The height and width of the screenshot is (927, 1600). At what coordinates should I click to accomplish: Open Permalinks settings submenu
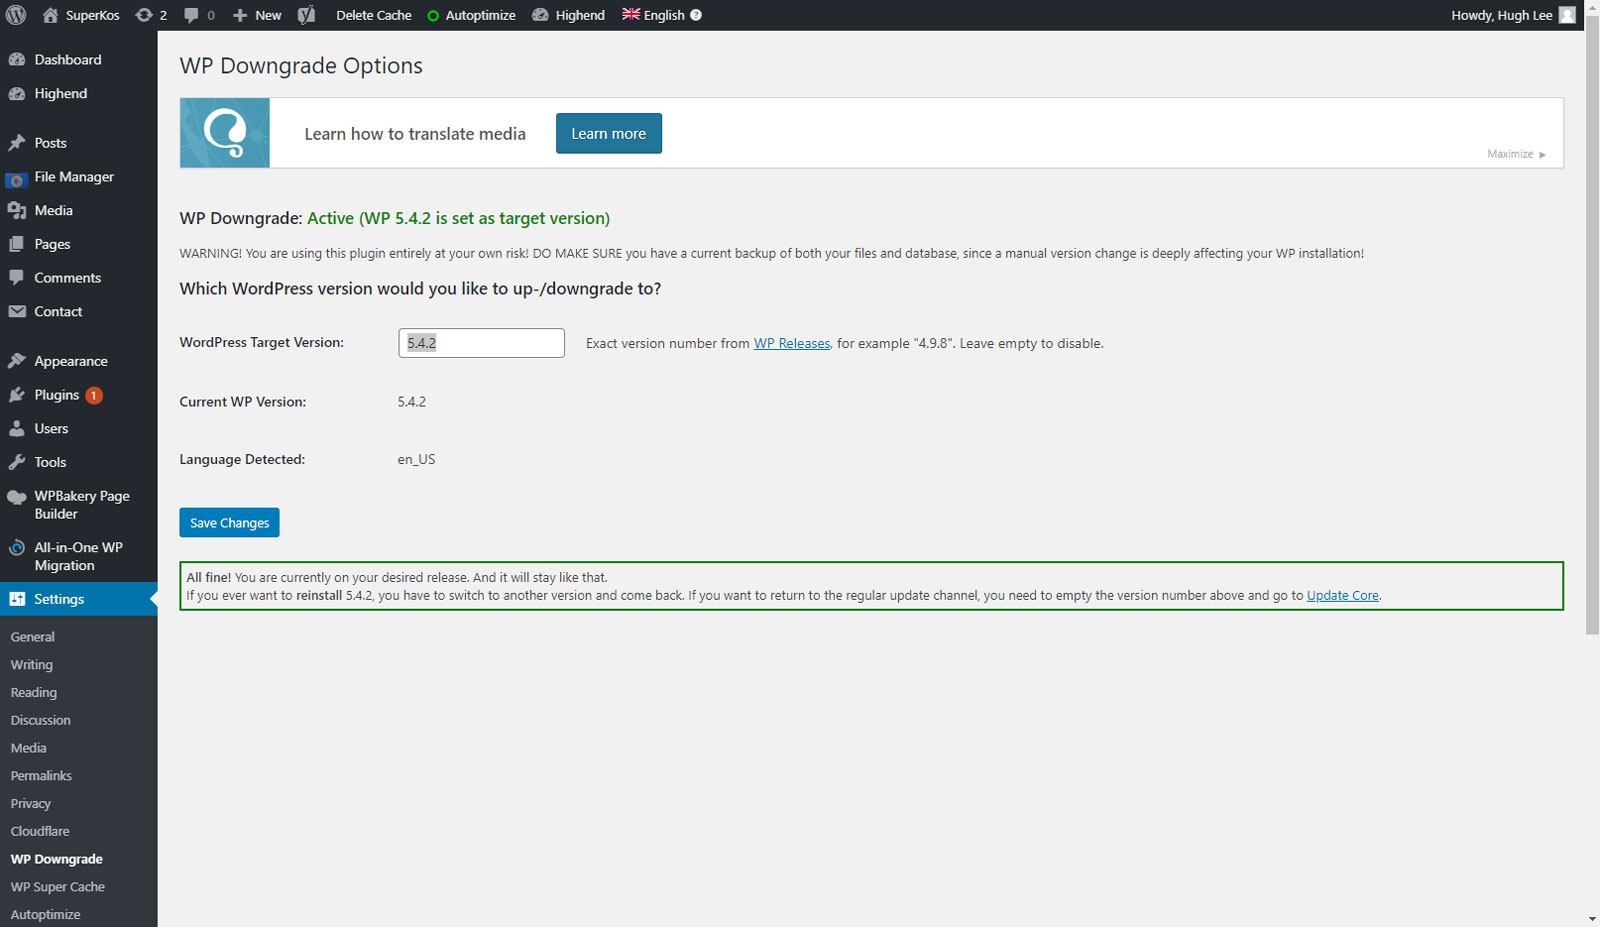(41, 776)
